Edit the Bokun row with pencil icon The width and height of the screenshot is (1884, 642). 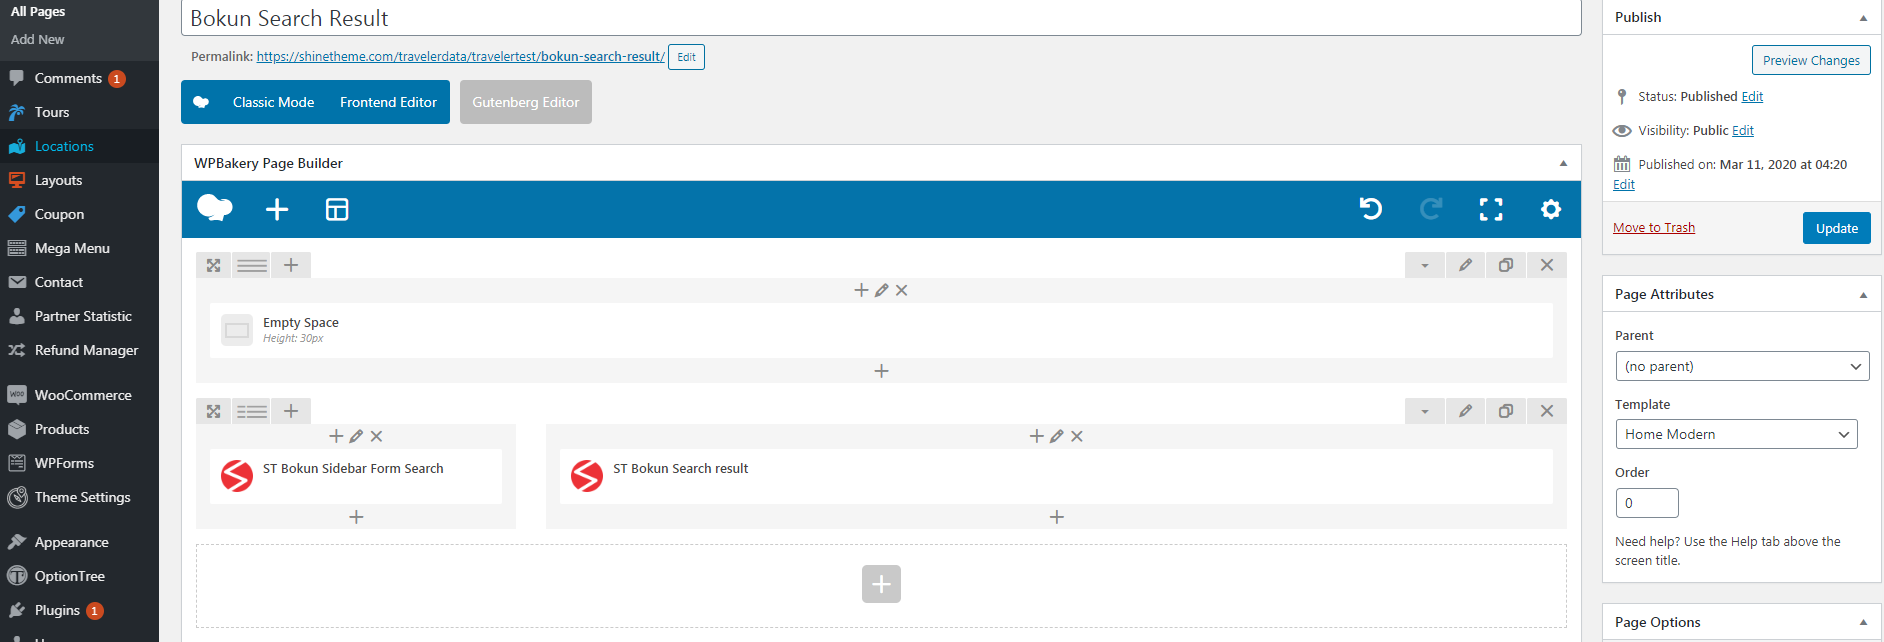(x=1465, y=411)
